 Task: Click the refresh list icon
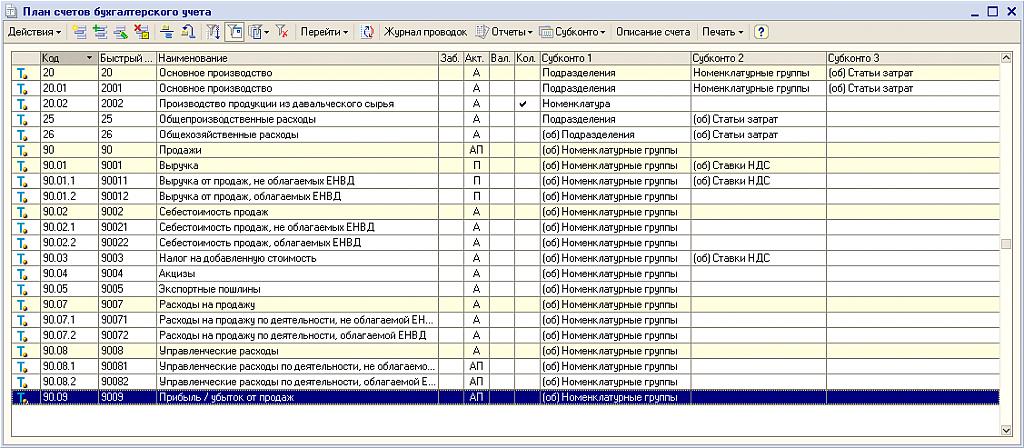coord(367,32)
